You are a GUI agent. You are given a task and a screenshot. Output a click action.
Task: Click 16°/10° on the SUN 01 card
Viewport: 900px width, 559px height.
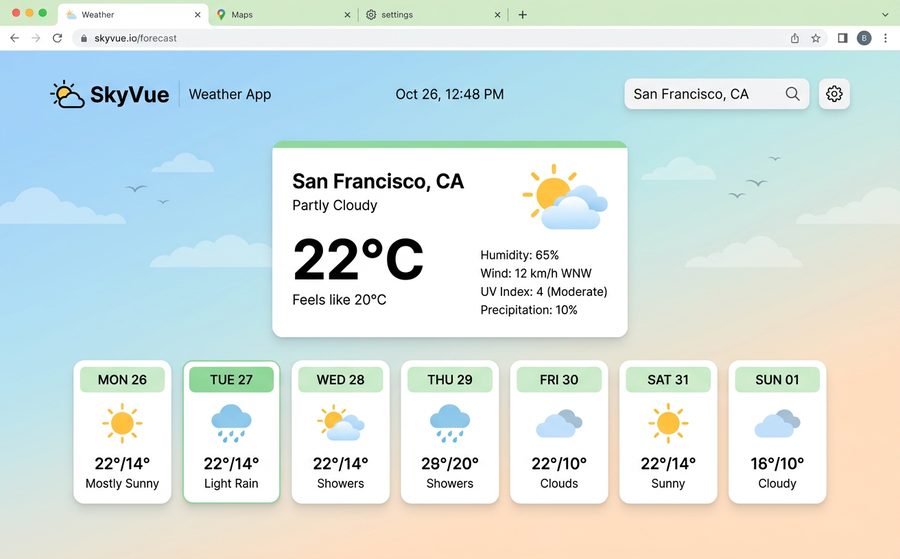(x=777, y=463)
